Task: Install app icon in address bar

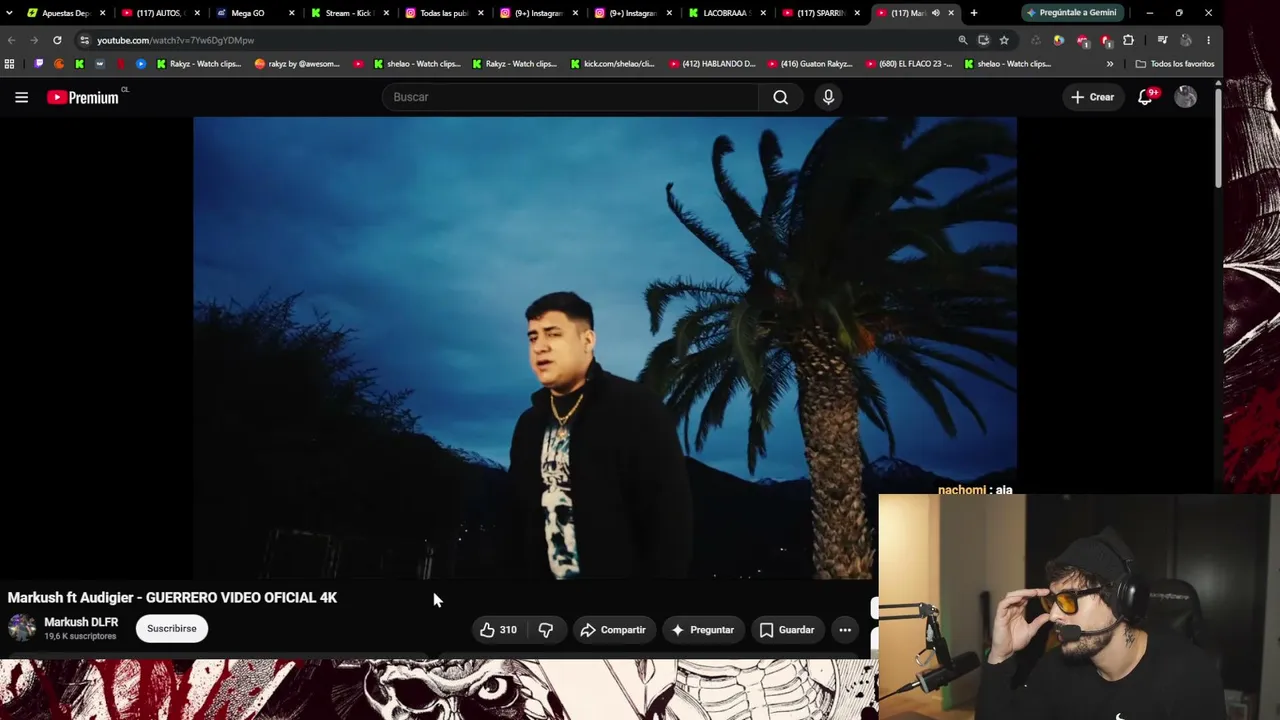Action: pos(984,40)
